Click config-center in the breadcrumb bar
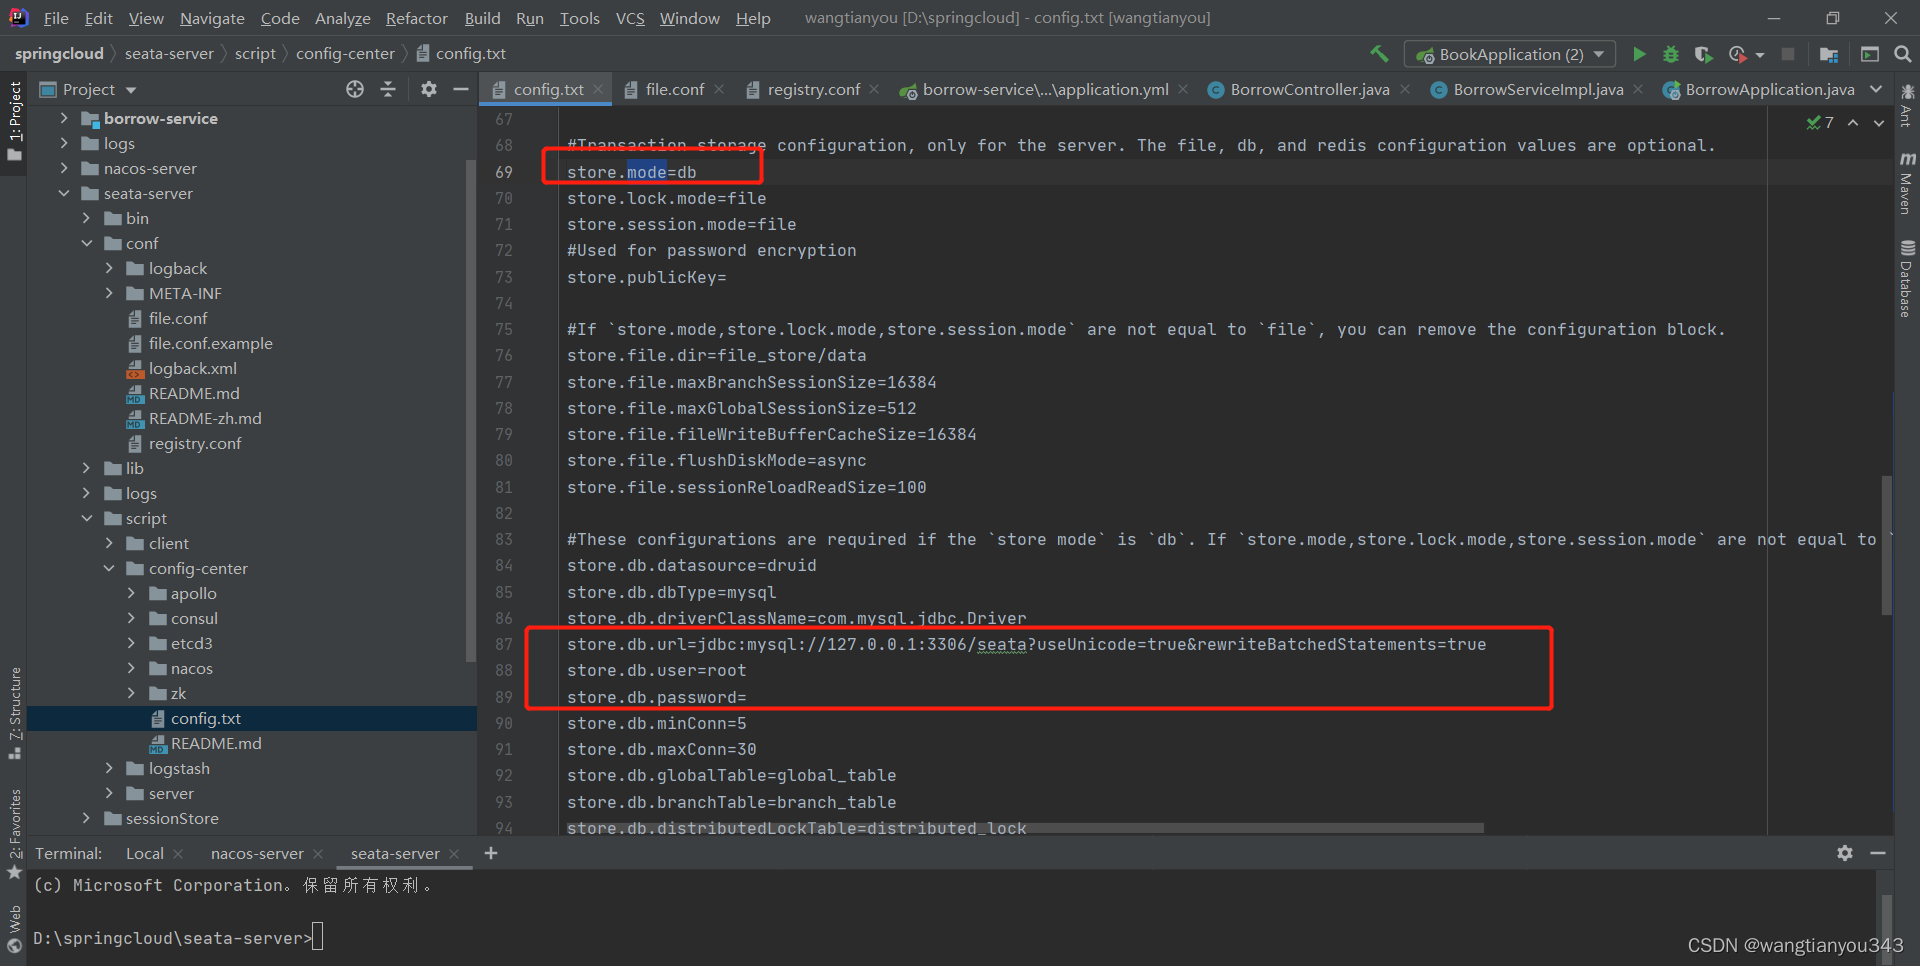Screen dimensions: 1920x966 [346, 53]
